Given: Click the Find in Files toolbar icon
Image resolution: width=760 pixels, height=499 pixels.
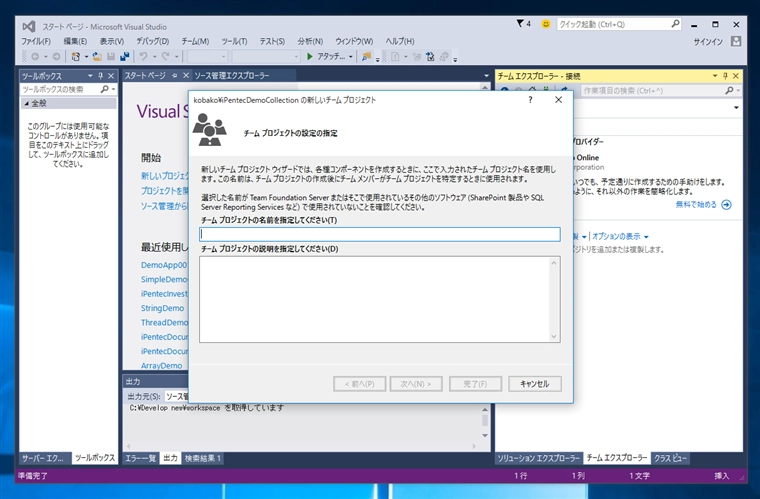Looking at the screenshot, I should tap(366, 57).
